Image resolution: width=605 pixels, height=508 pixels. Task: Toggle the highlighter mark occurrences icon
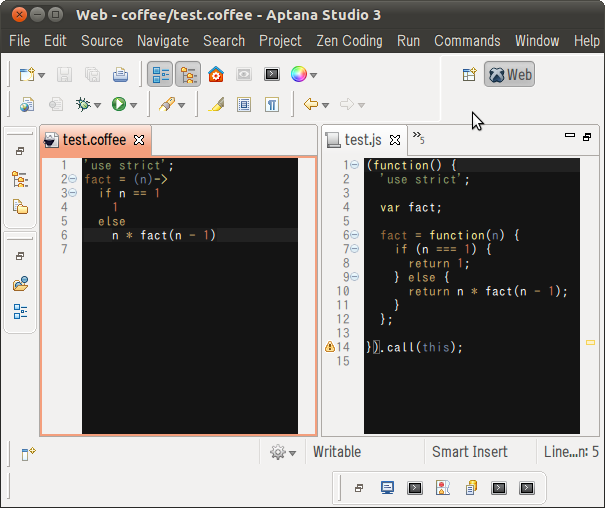(x=216, y=105)
